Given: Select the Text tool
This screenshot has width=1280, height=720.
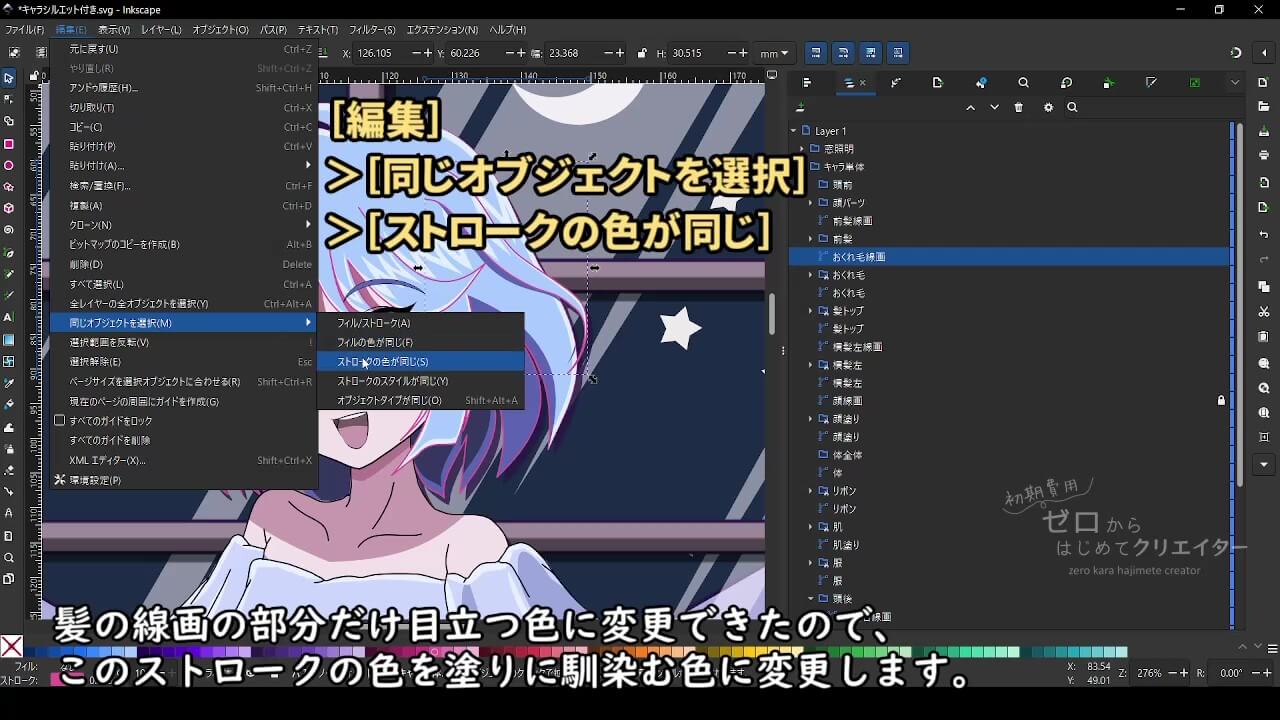Looking at the screenshot, I should point(9,317).
